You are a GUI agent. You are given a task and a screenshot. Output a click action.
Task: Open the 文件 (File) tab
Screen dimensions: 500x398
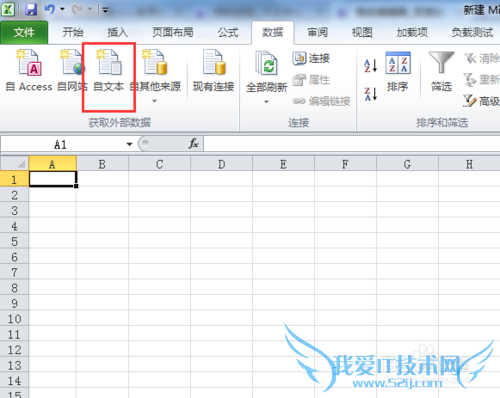24,32
